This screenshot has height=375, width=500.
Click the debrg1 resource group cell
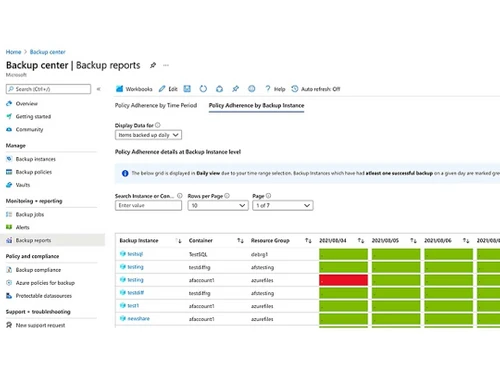pos(259,254)
